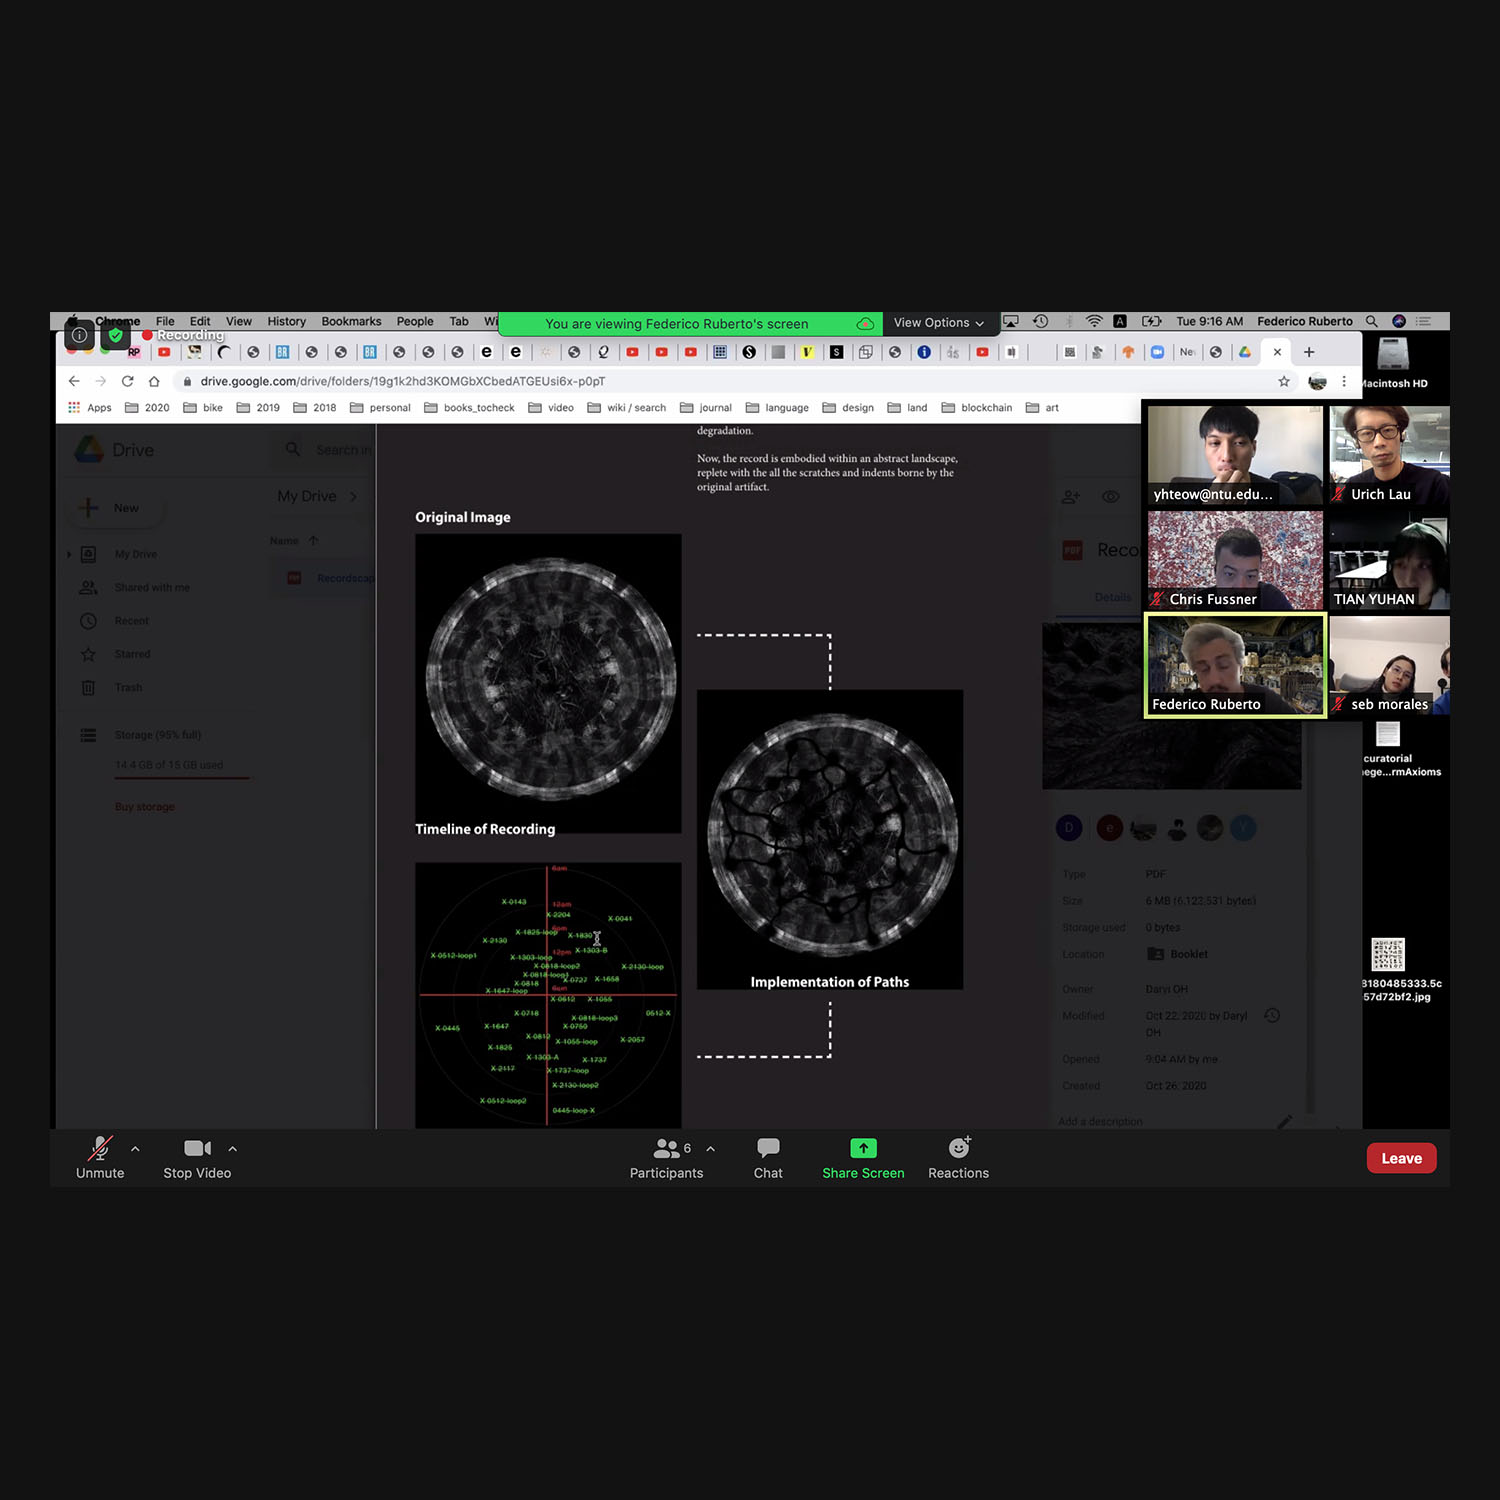Open video options arrow beside Stop Video

point(233,1149)
